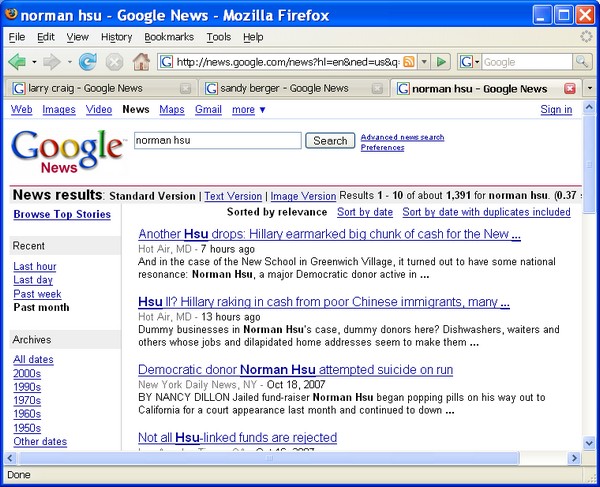Viewport: 600px width, 487px height.
Task: Click the Video link in Google navigation
Action: tap(99, 110)
